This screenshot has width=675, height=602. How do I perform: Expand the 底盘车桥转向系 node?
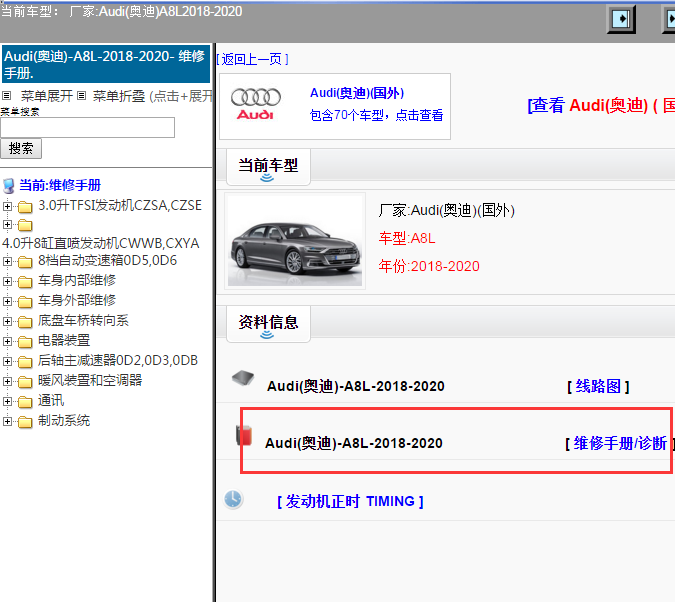7,321
